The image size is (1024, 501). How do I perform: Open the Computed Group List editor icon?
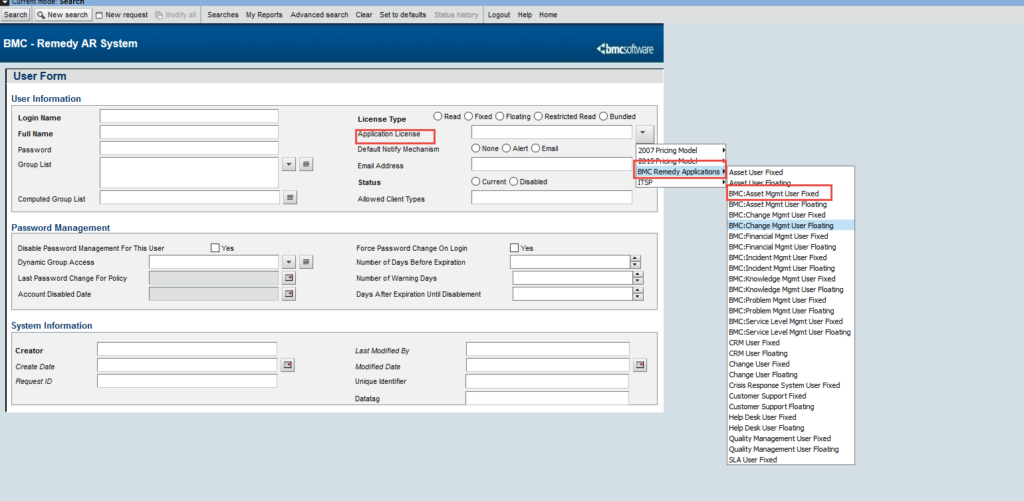290,198
